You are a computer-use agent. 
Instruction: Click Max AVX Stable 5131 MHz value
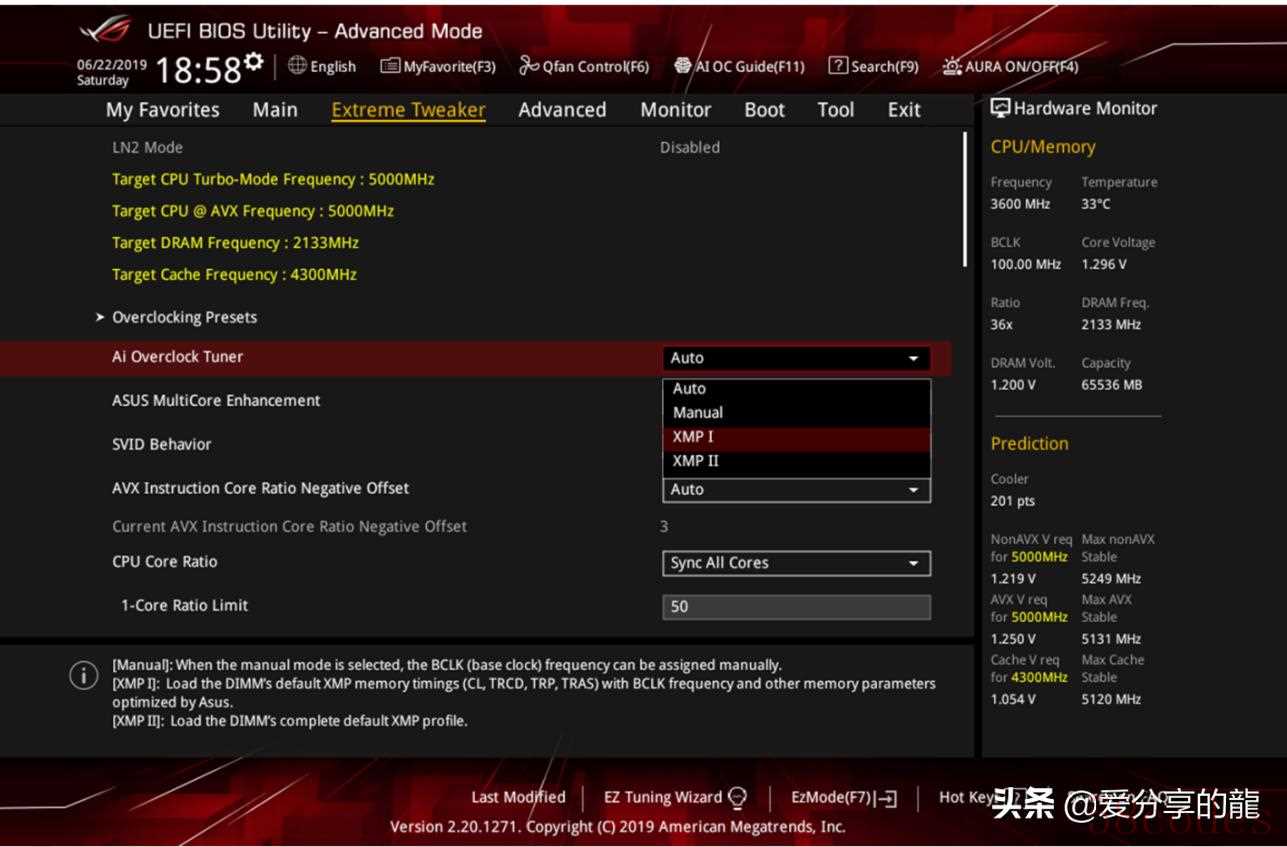tap(1111, 639)
